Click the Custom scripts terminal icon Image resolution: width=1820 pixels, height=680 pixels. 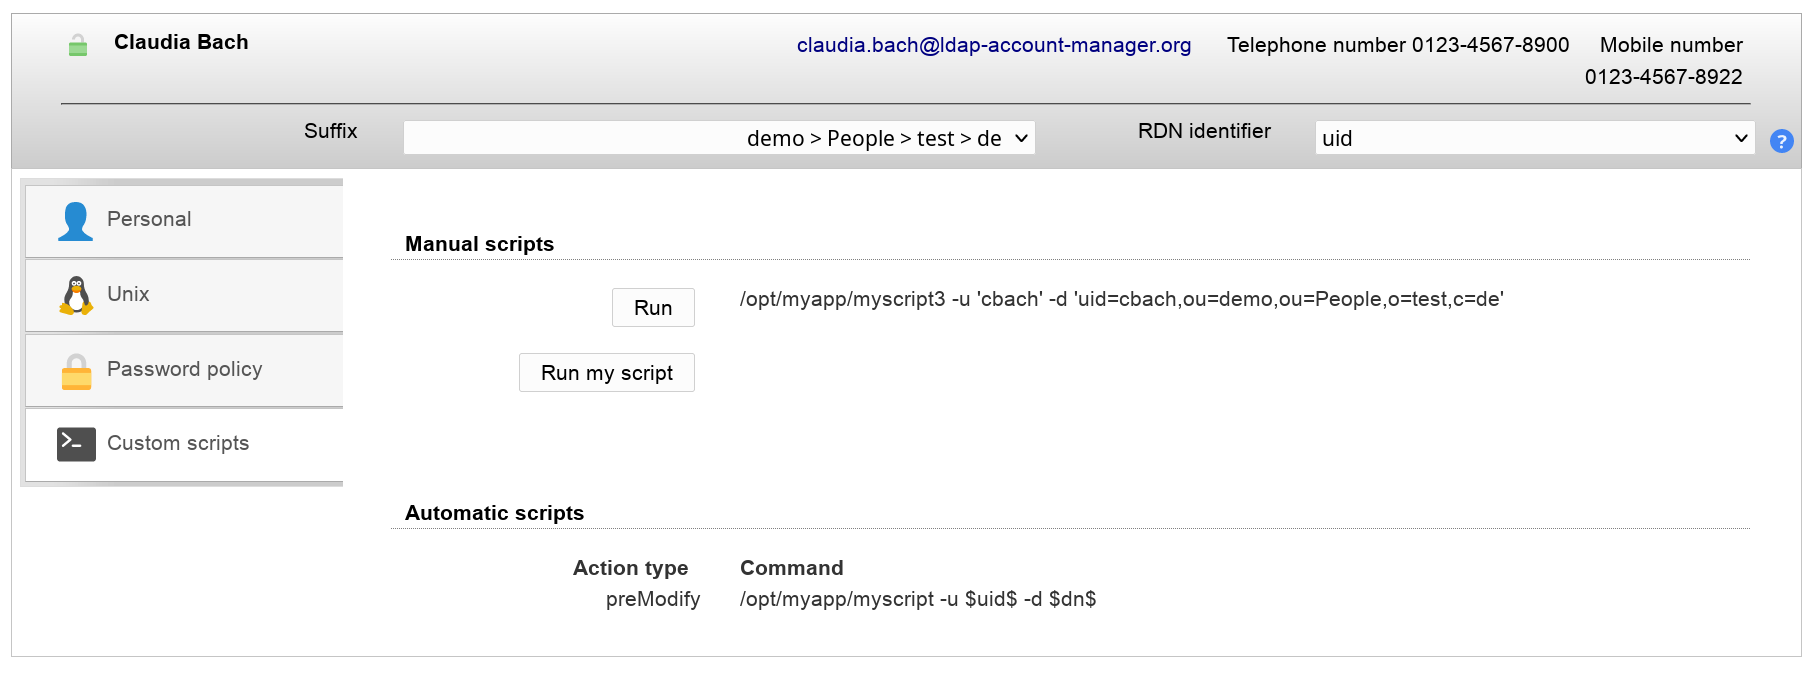coord(76,444)
